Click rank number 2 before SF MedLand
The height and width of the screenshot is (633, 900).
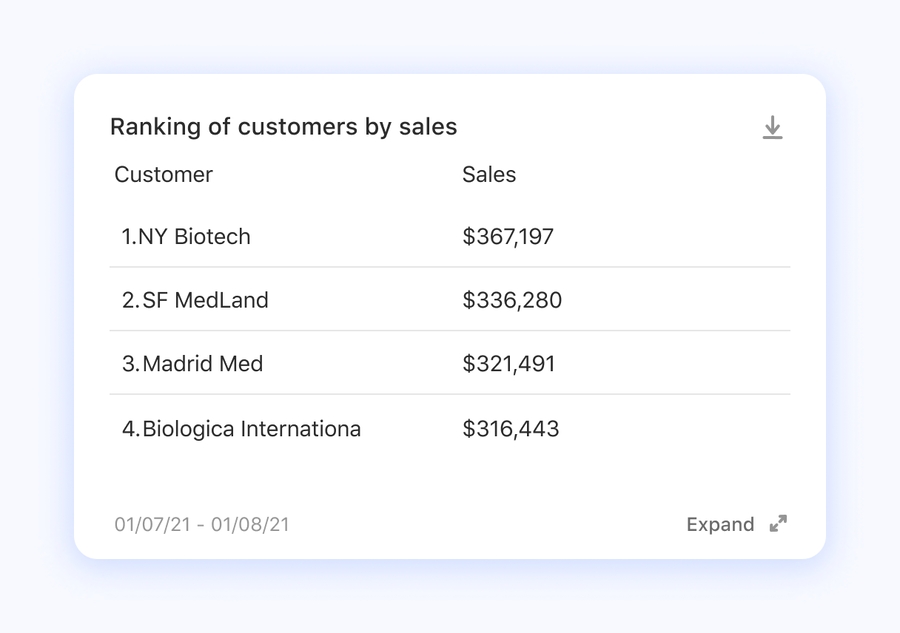coord(129,300)
